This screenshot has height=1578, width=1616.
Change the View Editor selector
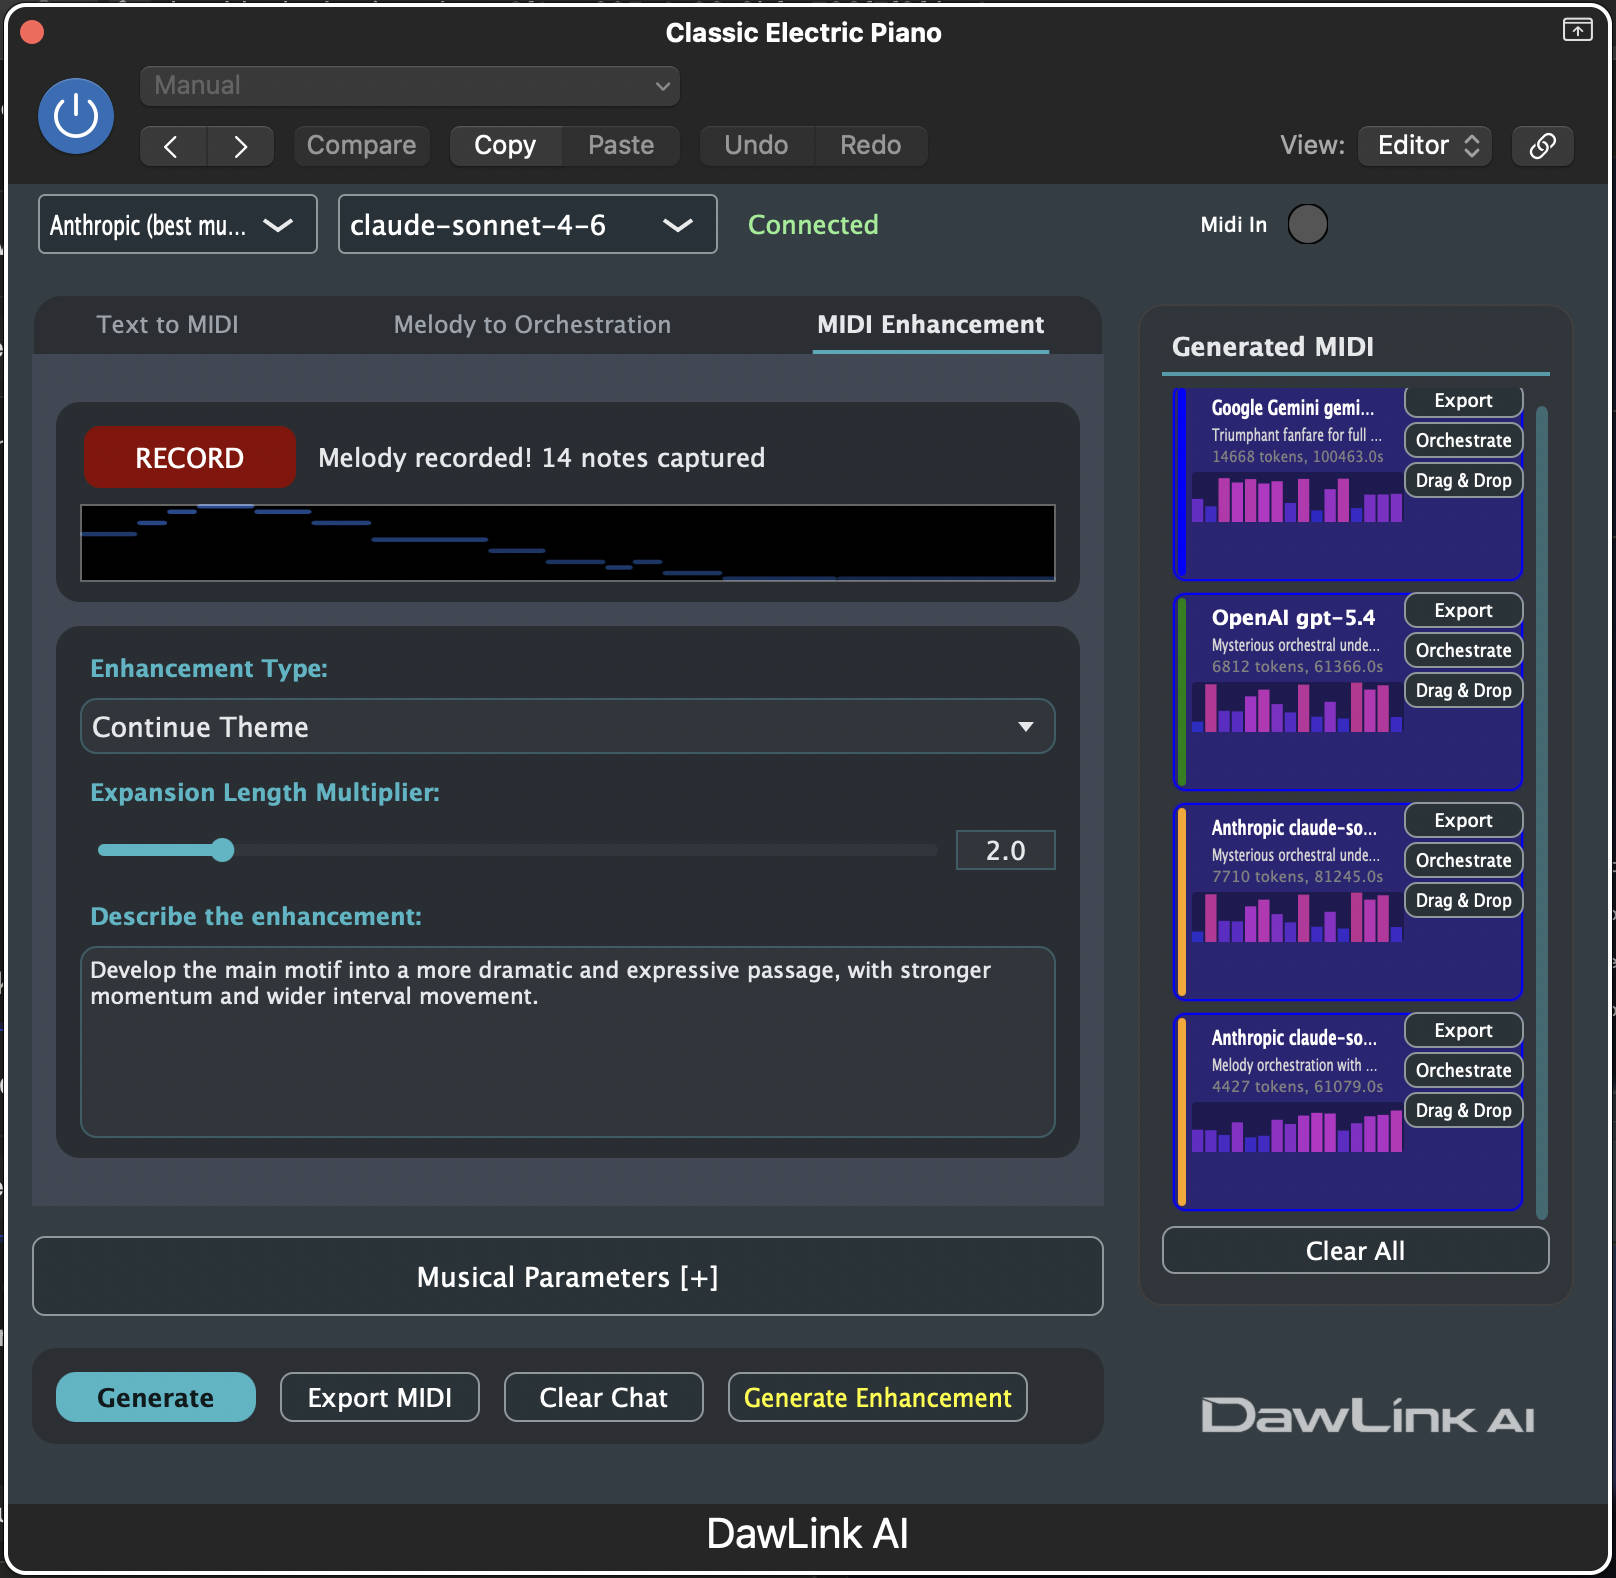click(x=1425, y=146)
